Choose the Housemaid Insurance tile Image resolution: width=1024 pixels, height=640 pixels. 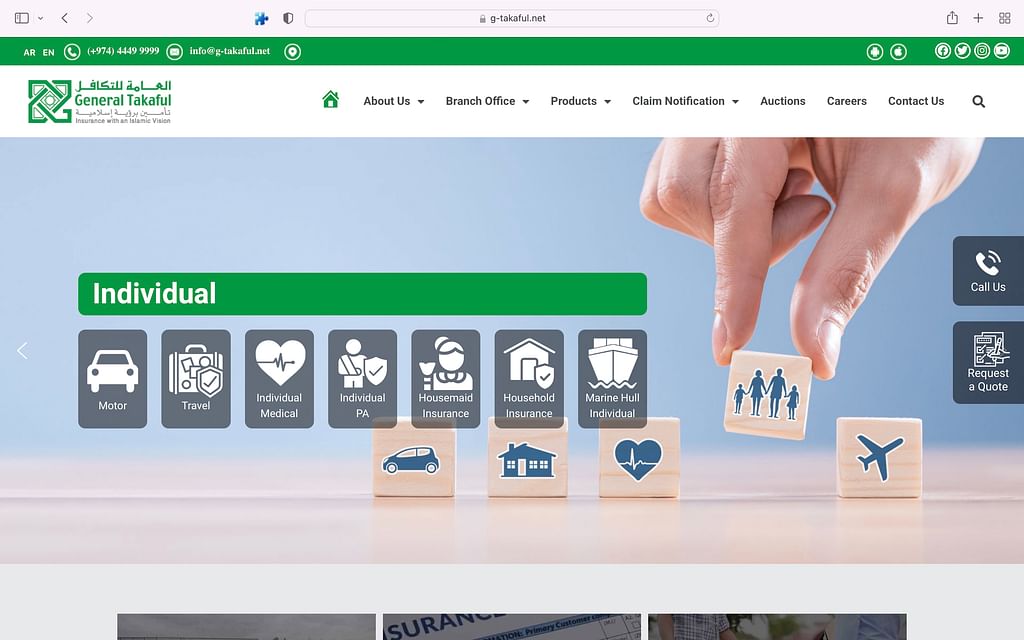tap(445, 379)
